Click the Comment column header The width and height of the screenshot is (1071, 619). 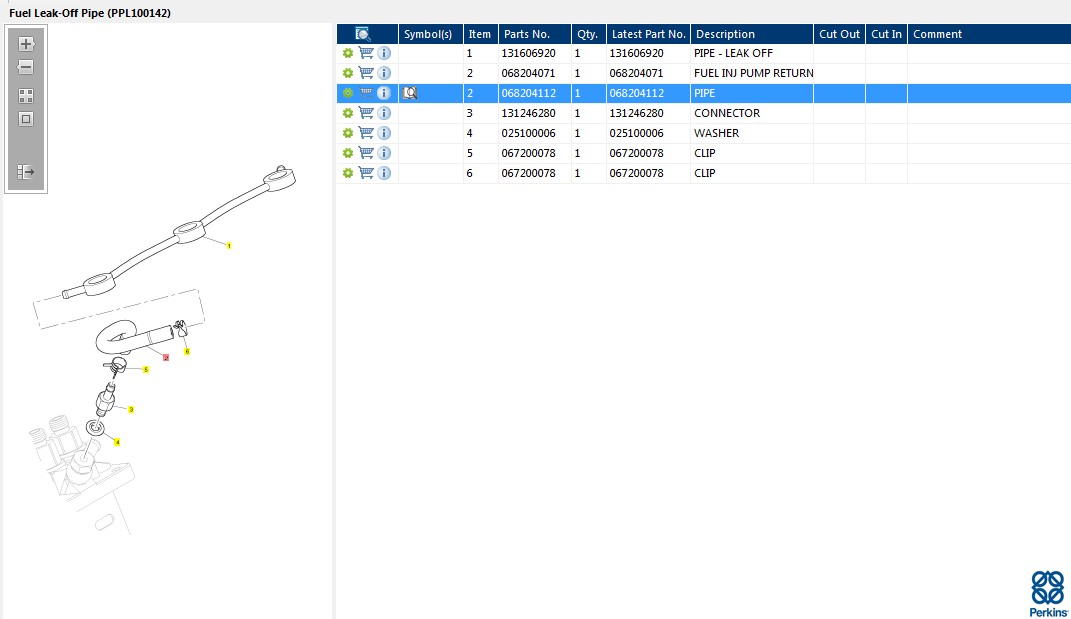pos(989,34)
